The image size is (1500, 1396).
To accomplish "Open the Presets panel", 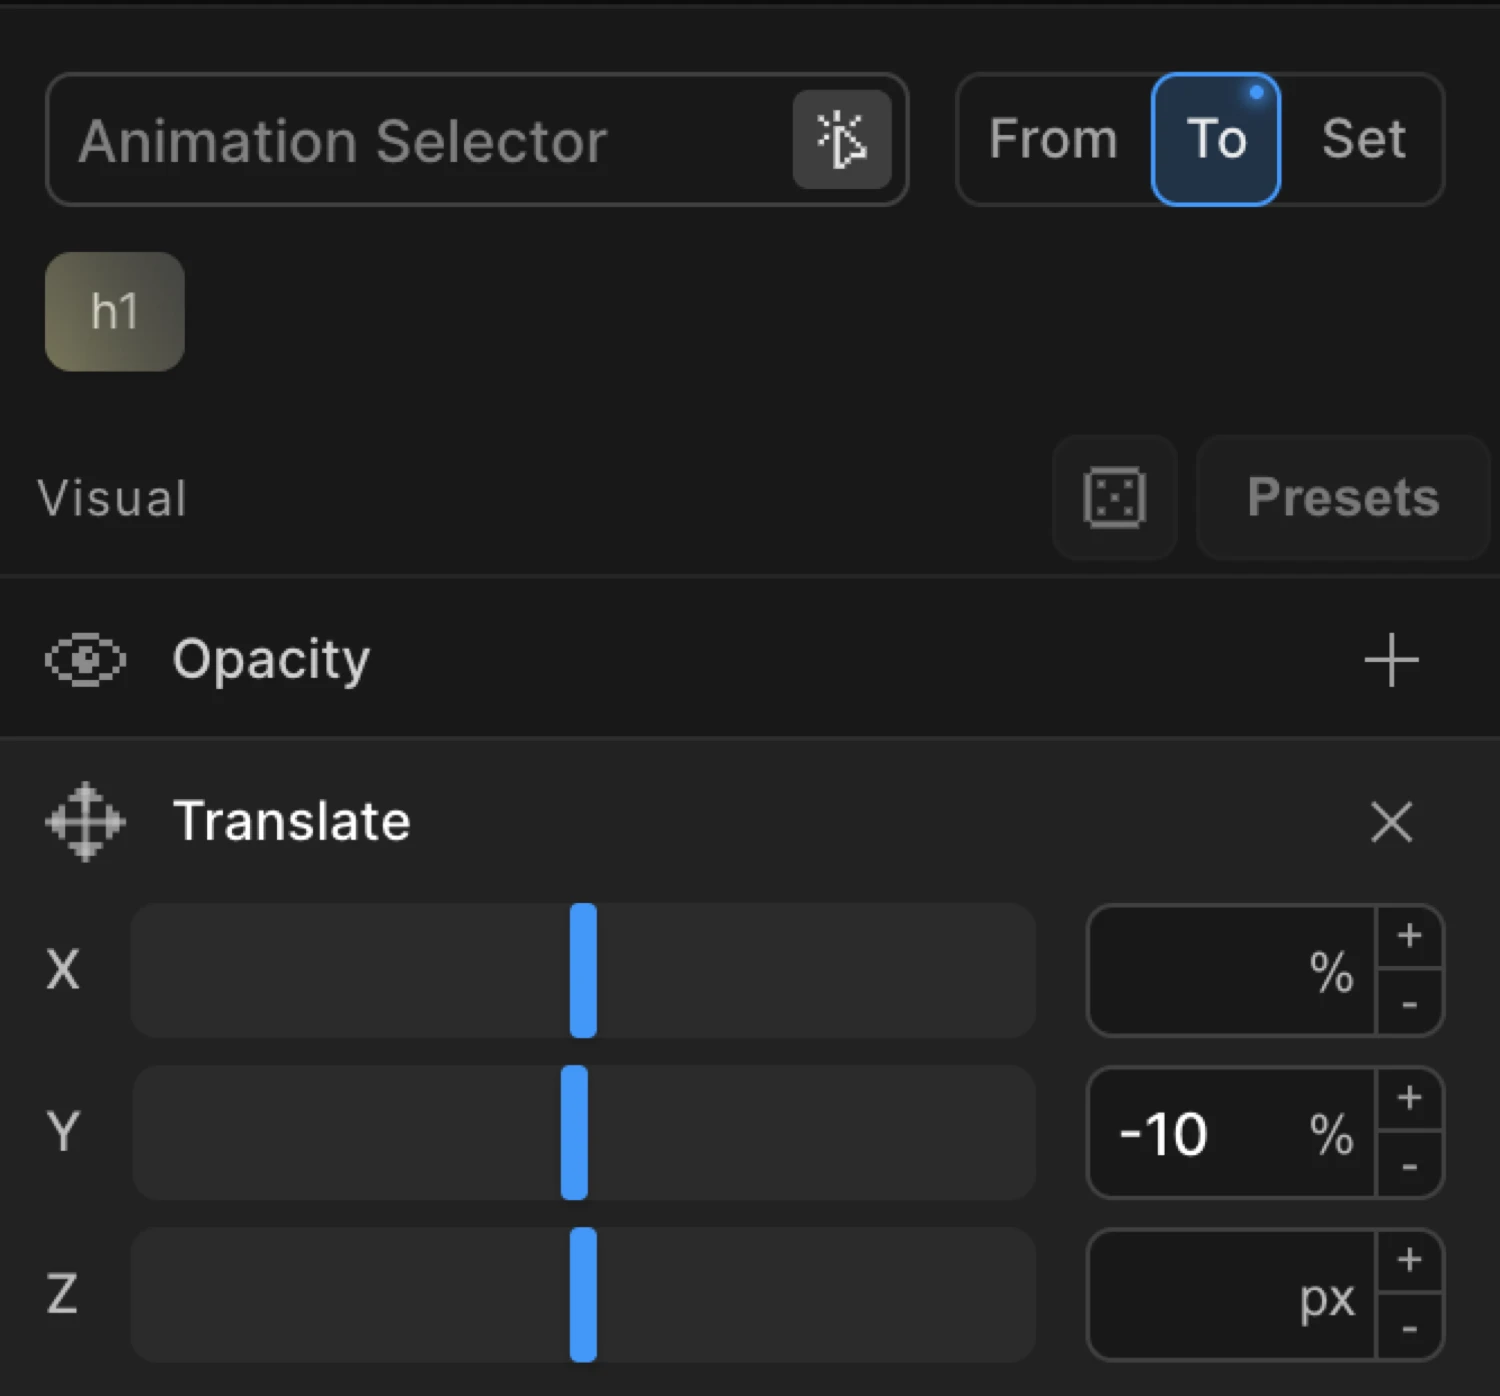I will [x=1341, y=497].
